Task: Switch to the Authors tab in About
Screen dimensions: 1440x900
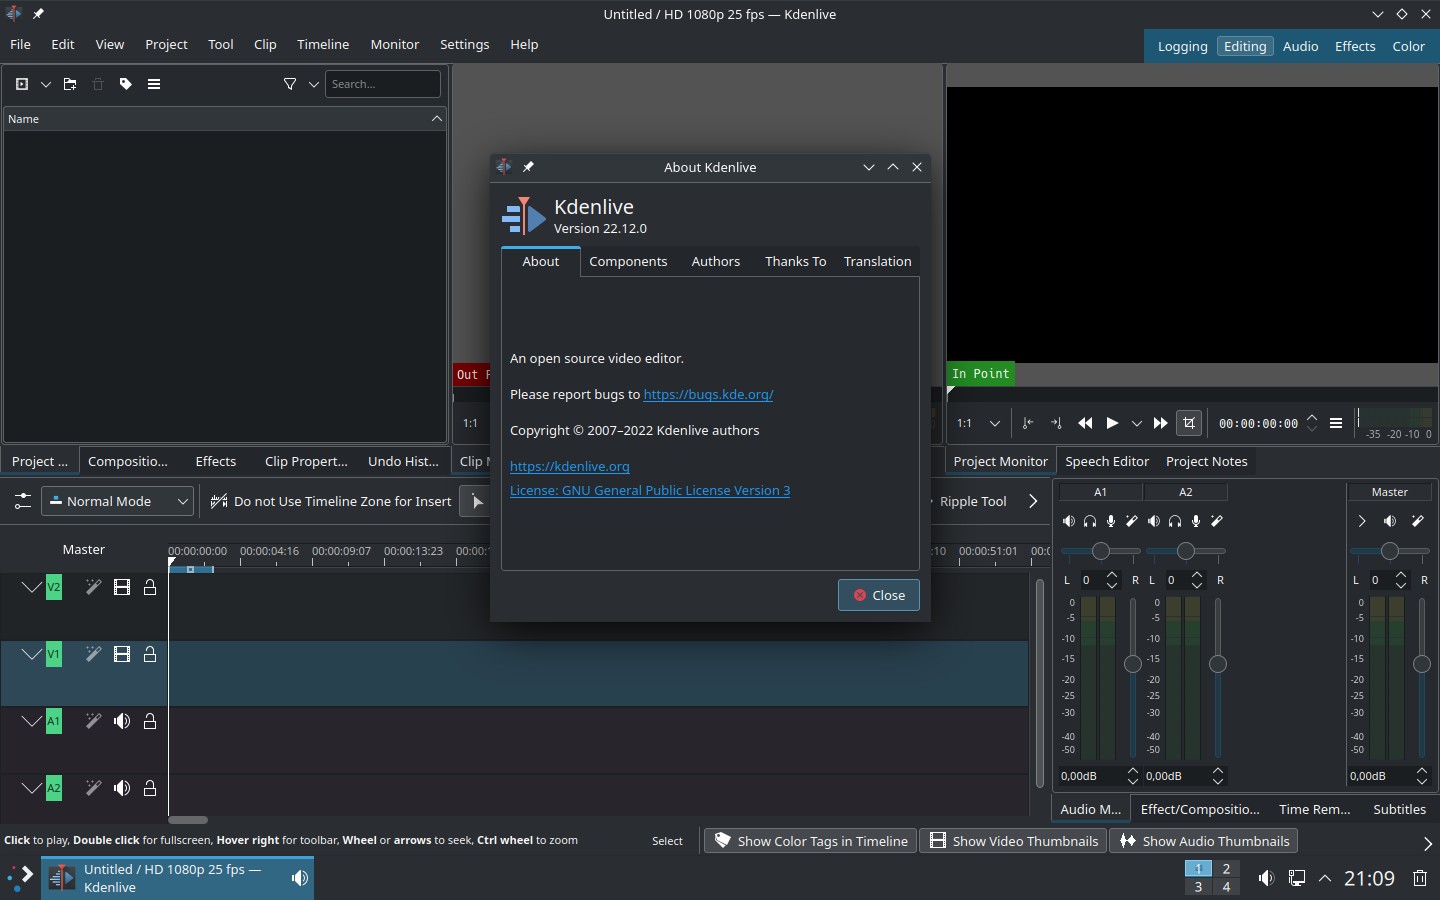Action: click(x=716, y=261)
